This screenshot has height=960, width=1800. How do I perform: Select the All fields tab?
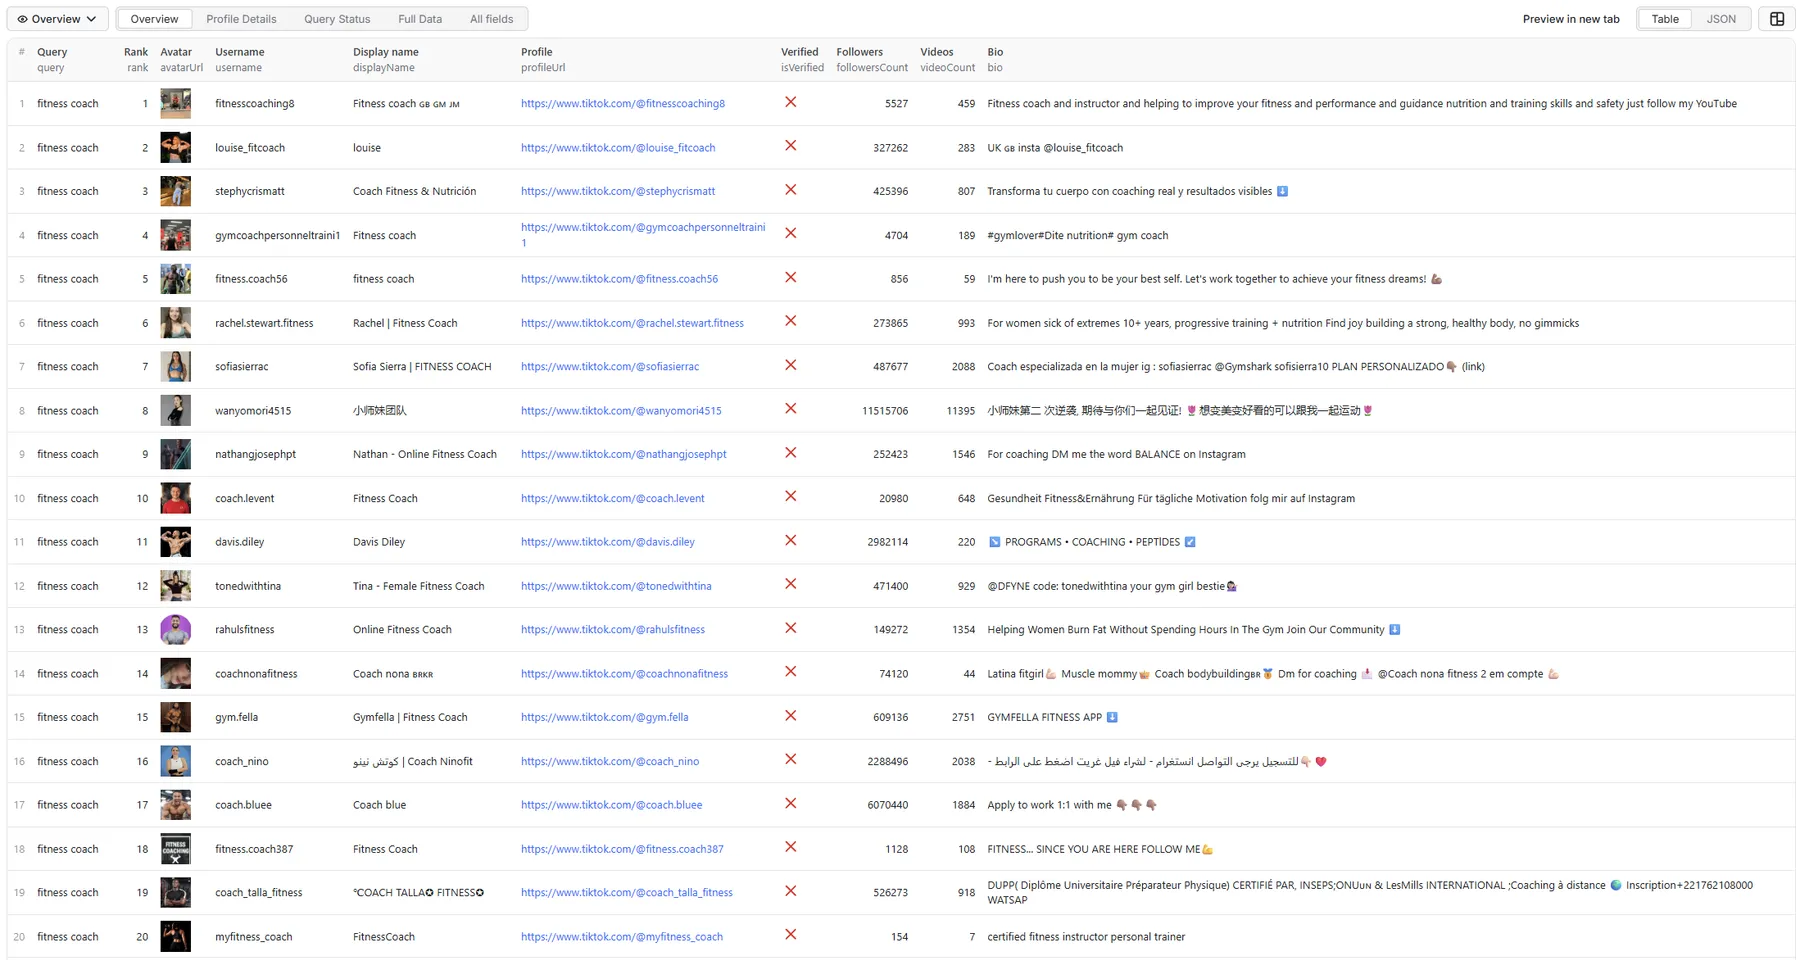tap(491, 19)
